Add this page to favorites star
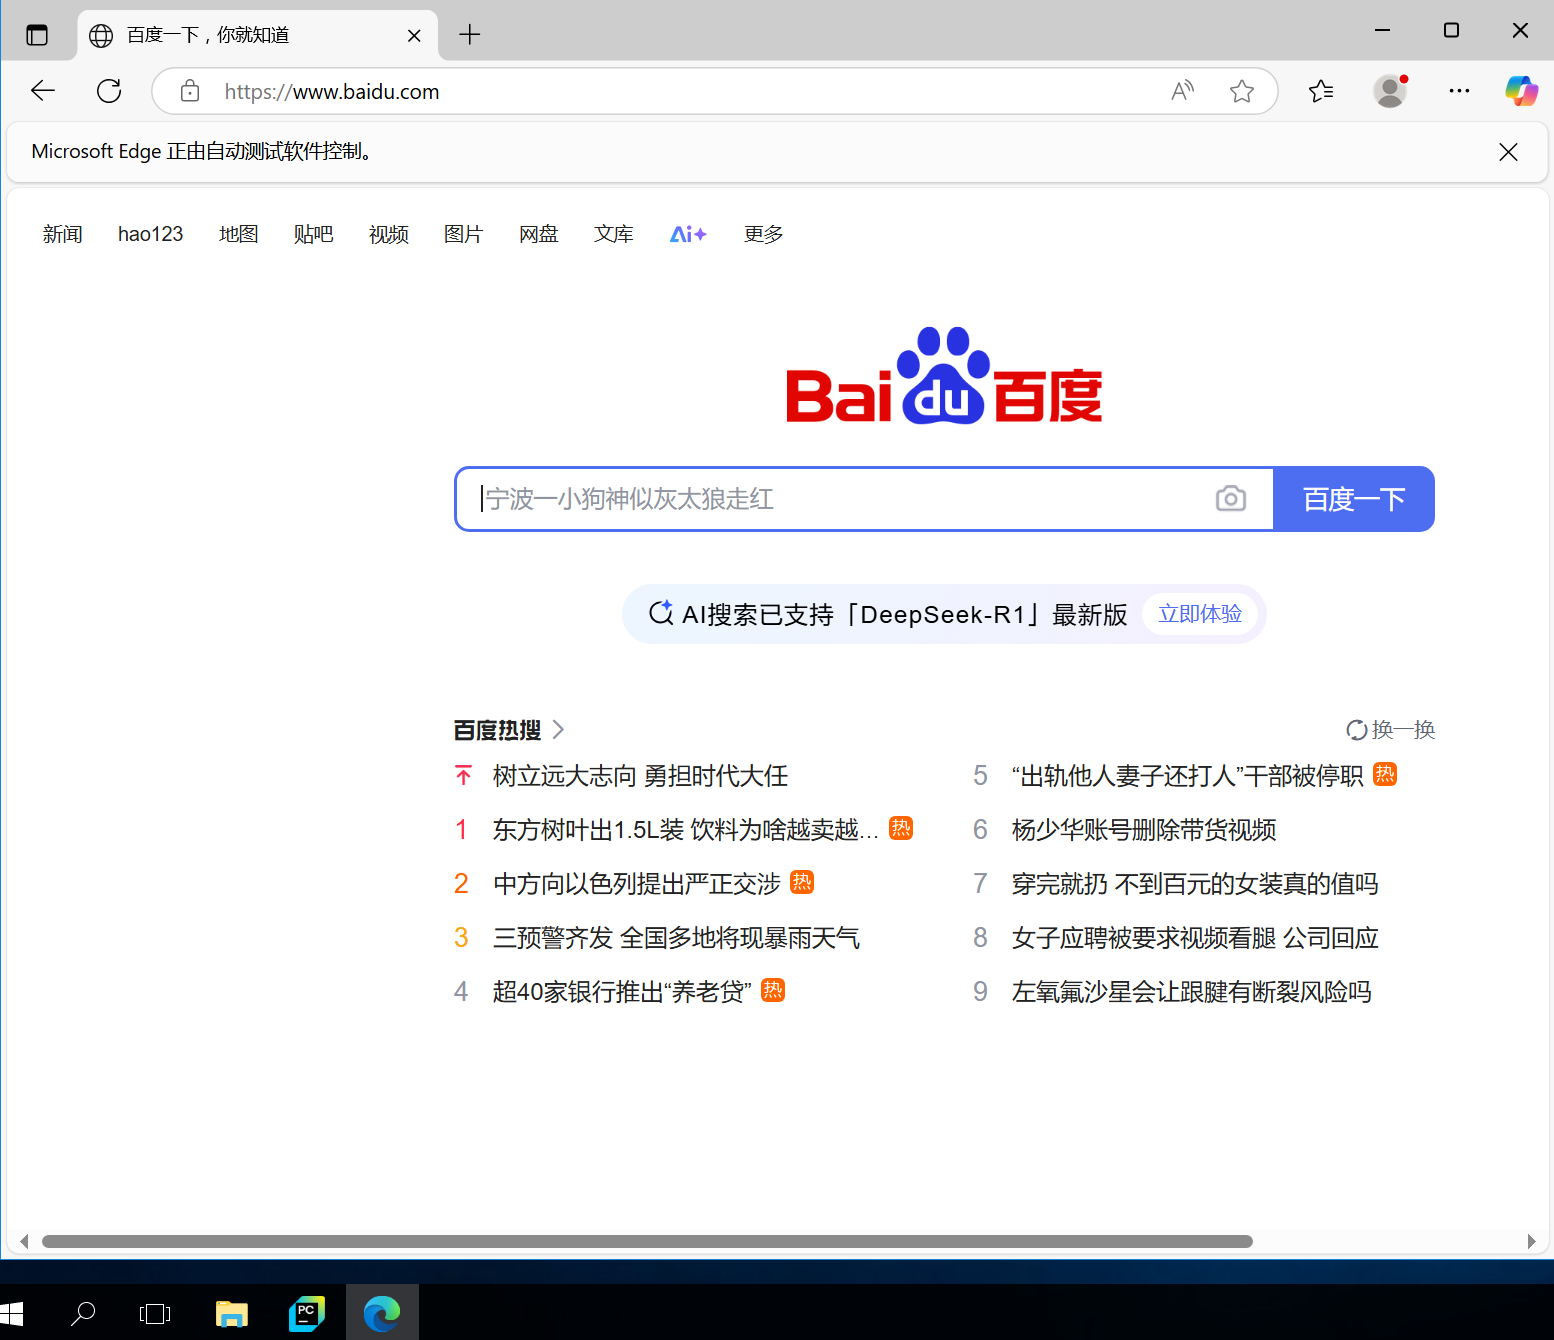The height and width of the screenshot is (1340, 1554). [x=1242, y=91]
